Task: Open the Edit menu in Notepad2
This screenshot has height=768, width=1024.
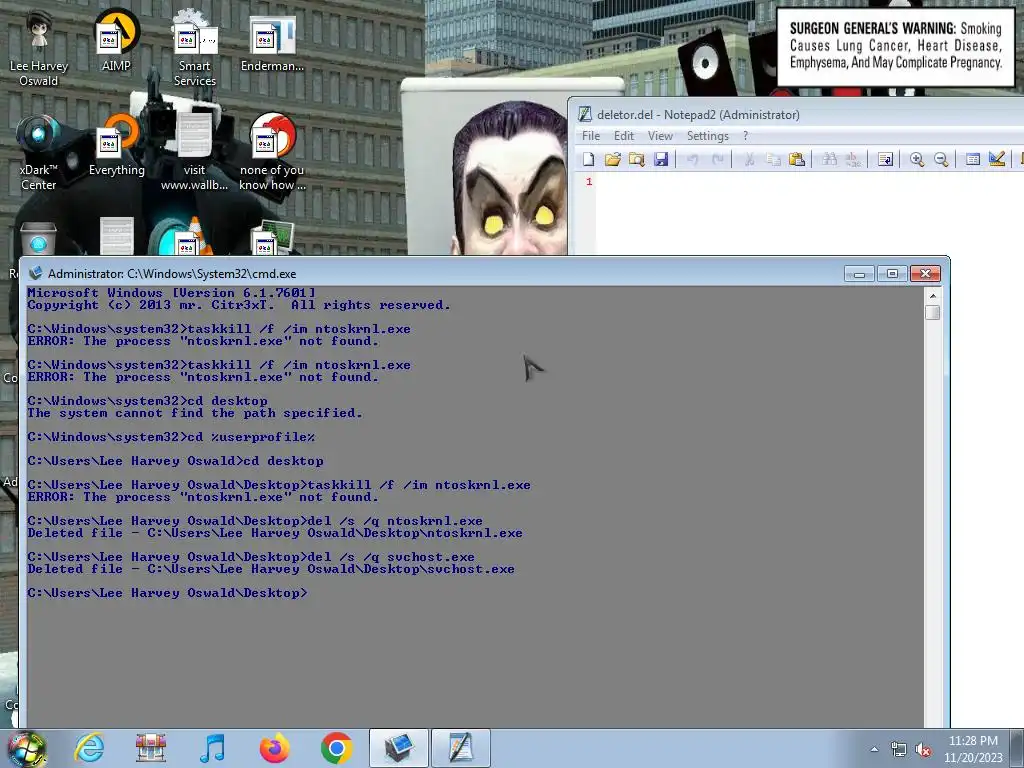Action: 624,136
